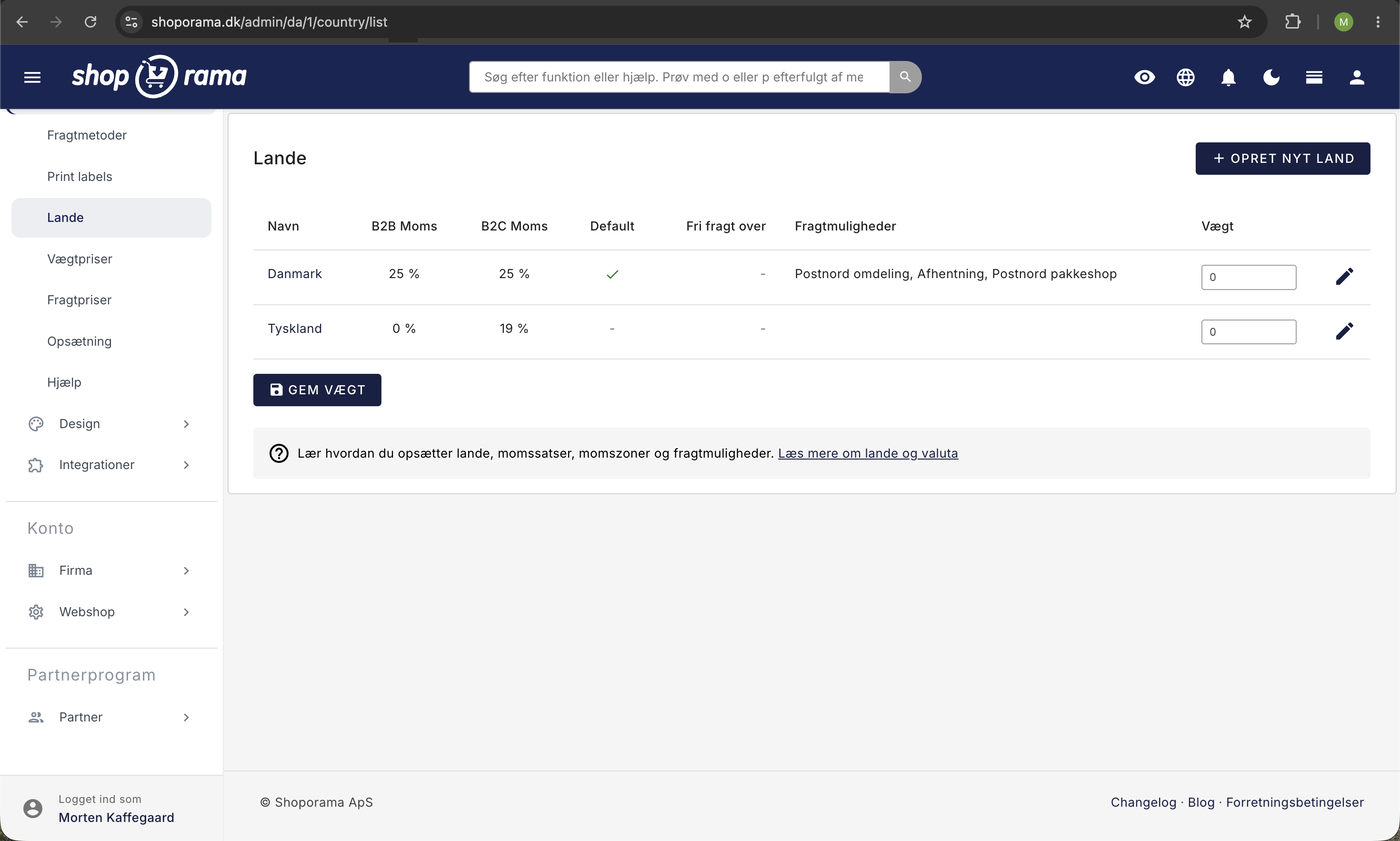
Task: Click the Integrationer puzzle icon
Action: click(x=36, y=465)
